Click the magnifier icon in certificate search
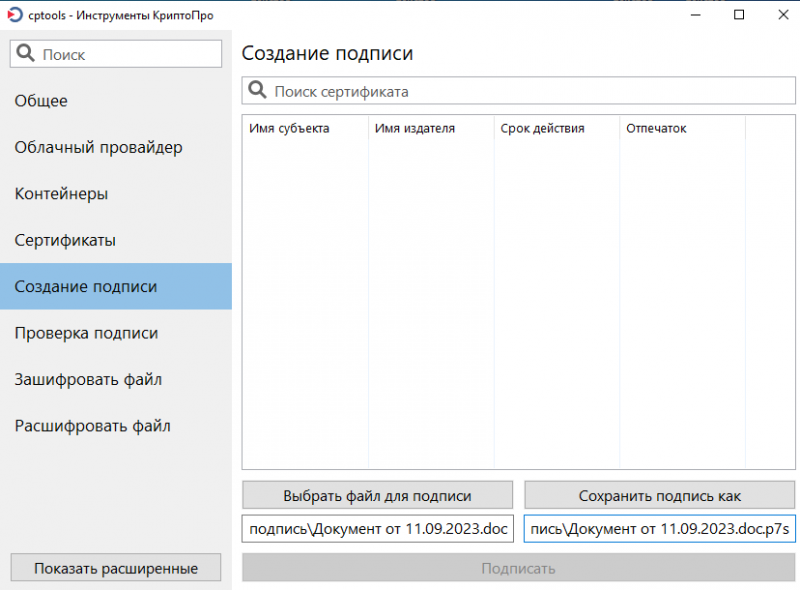Screen dimensions: 800x590 pos(258,91)
